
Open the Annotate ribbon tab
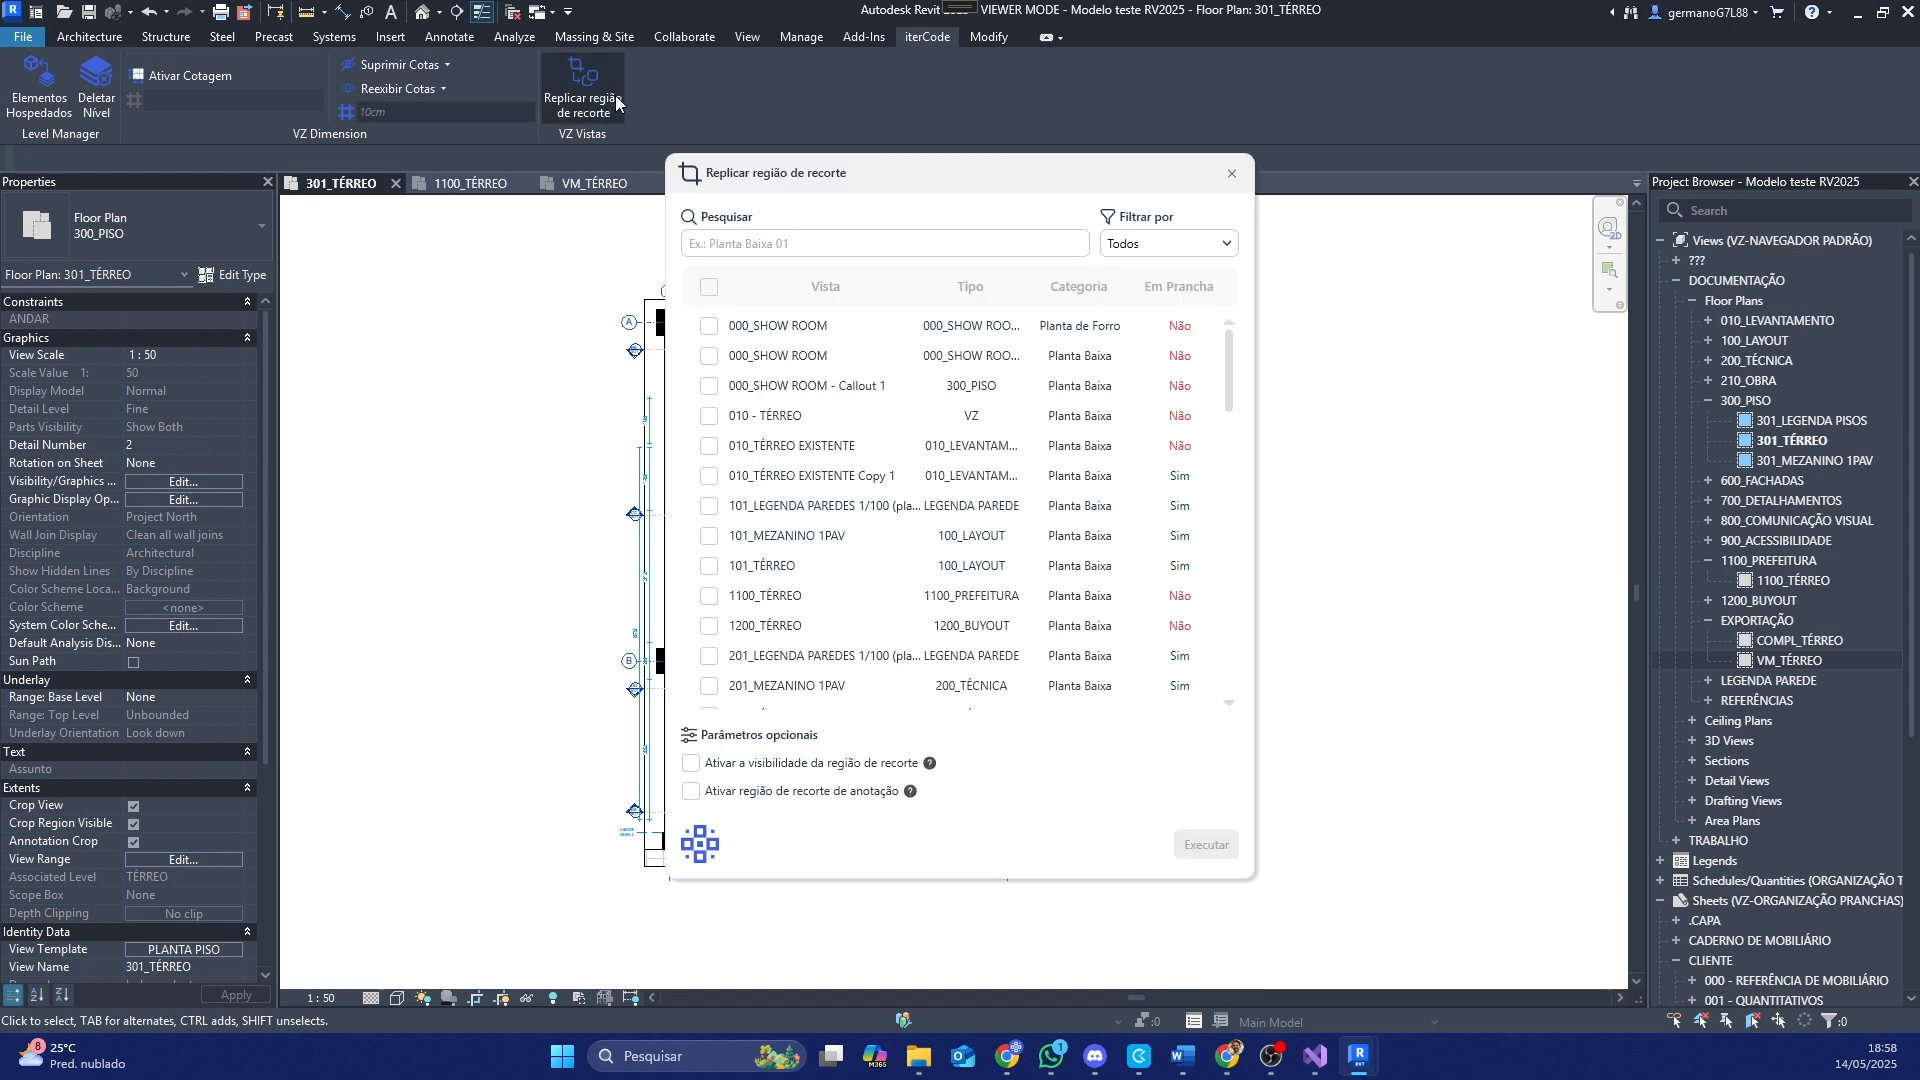(449, 37)
